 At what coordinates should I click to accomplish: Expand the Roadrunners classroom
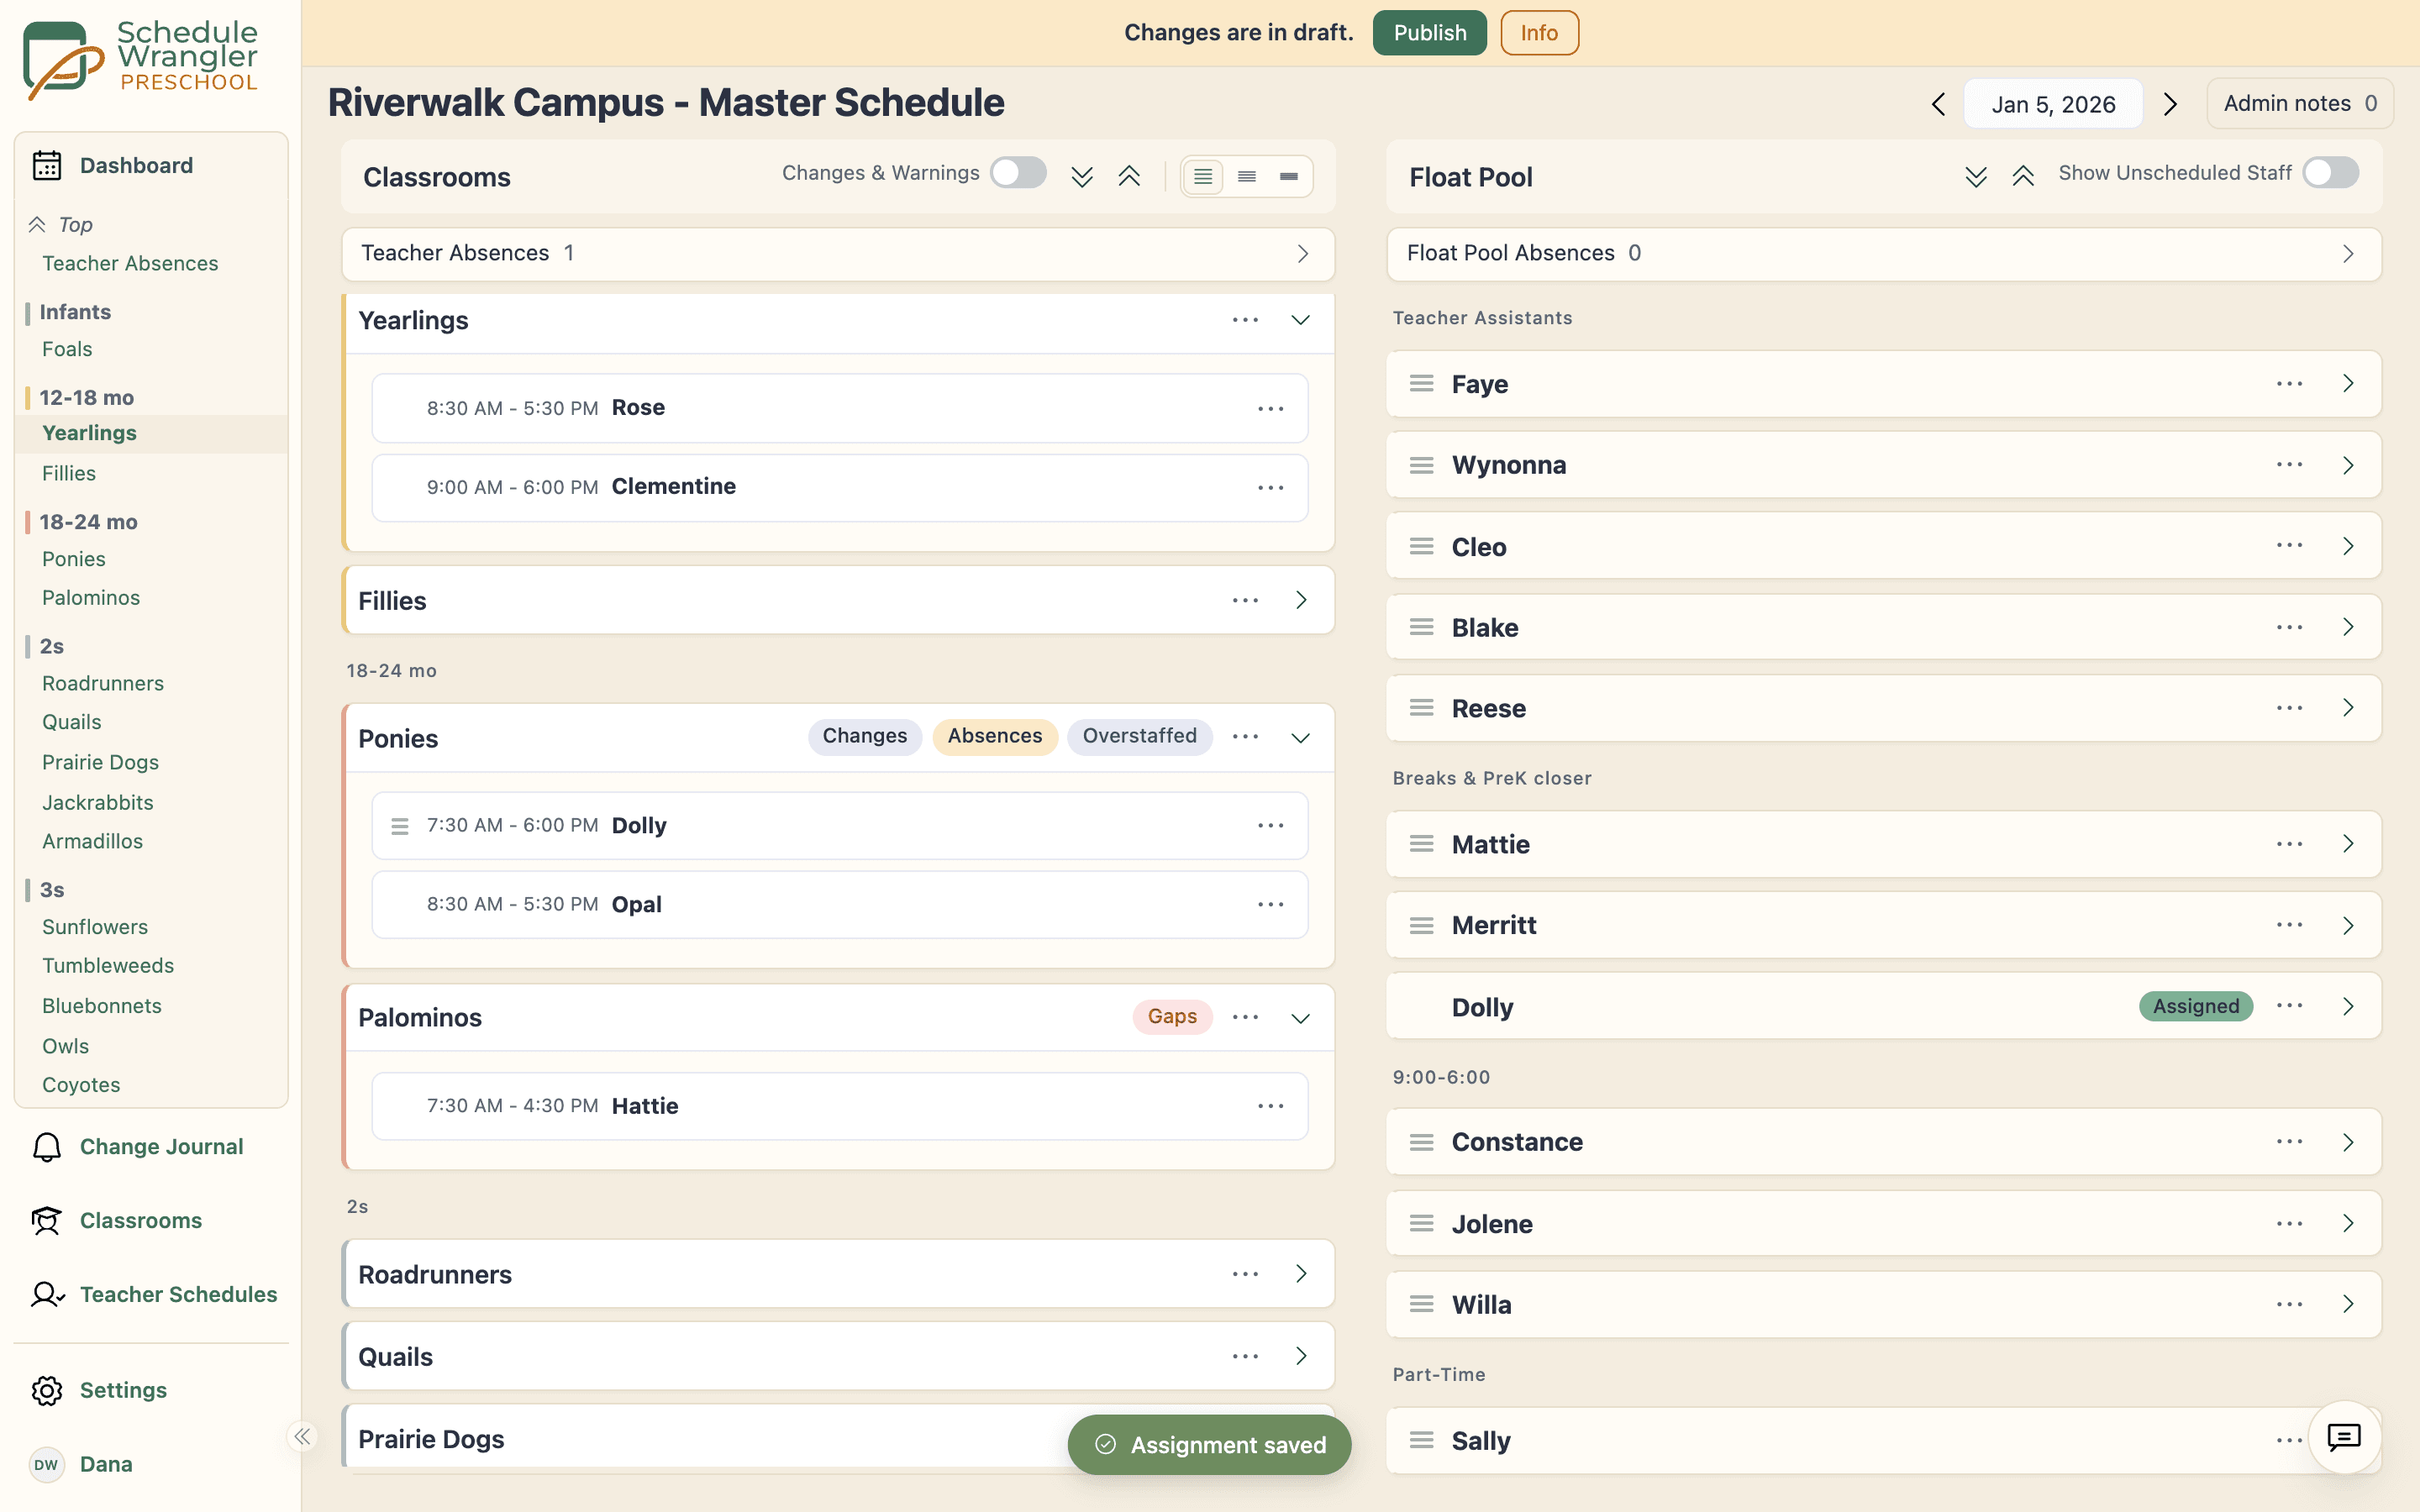pos(1301,1274)
